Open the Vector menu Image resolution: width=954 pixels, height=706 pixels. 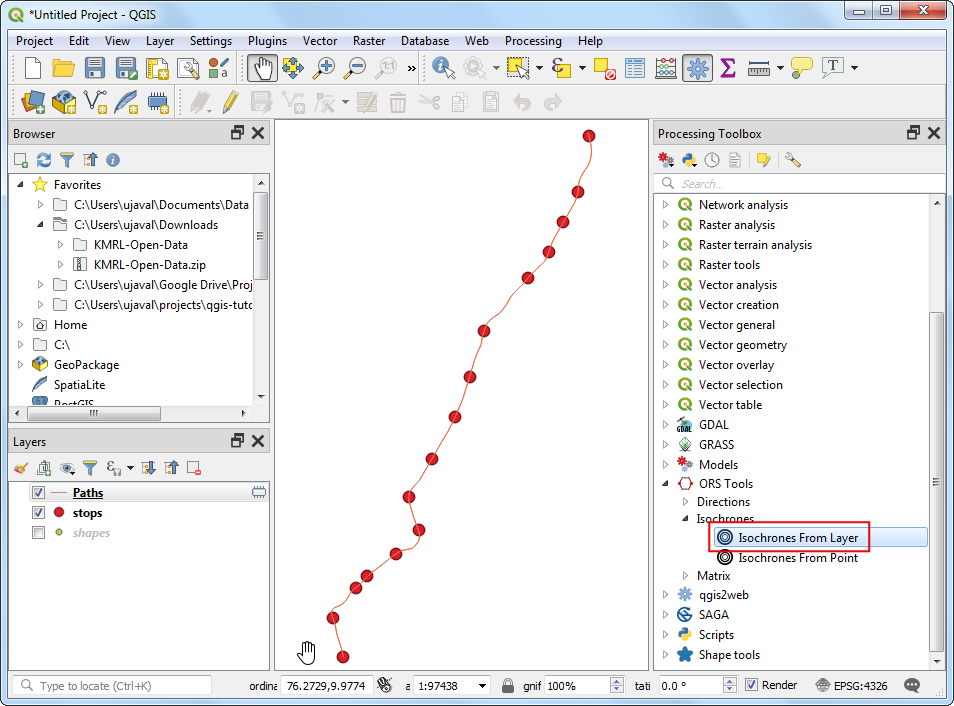pos(319,41)
